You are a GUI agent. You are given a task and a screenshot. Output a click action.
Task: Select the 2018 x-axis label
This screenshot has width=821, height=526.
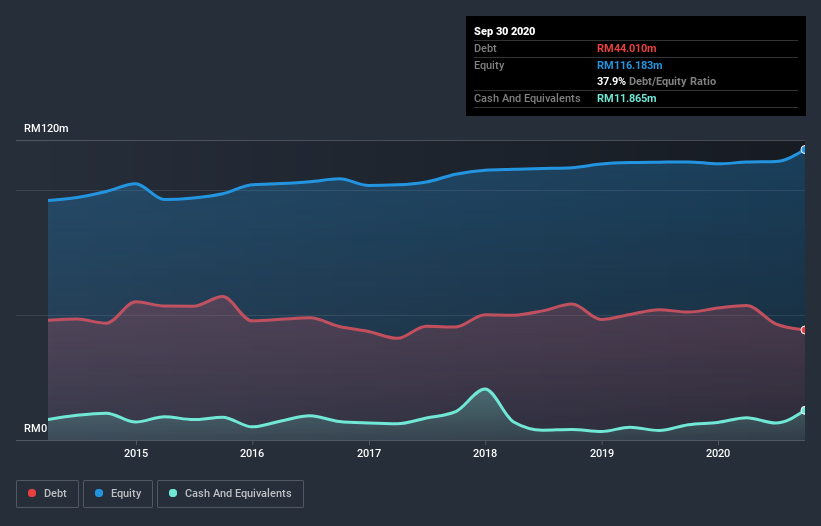point(485,453)
